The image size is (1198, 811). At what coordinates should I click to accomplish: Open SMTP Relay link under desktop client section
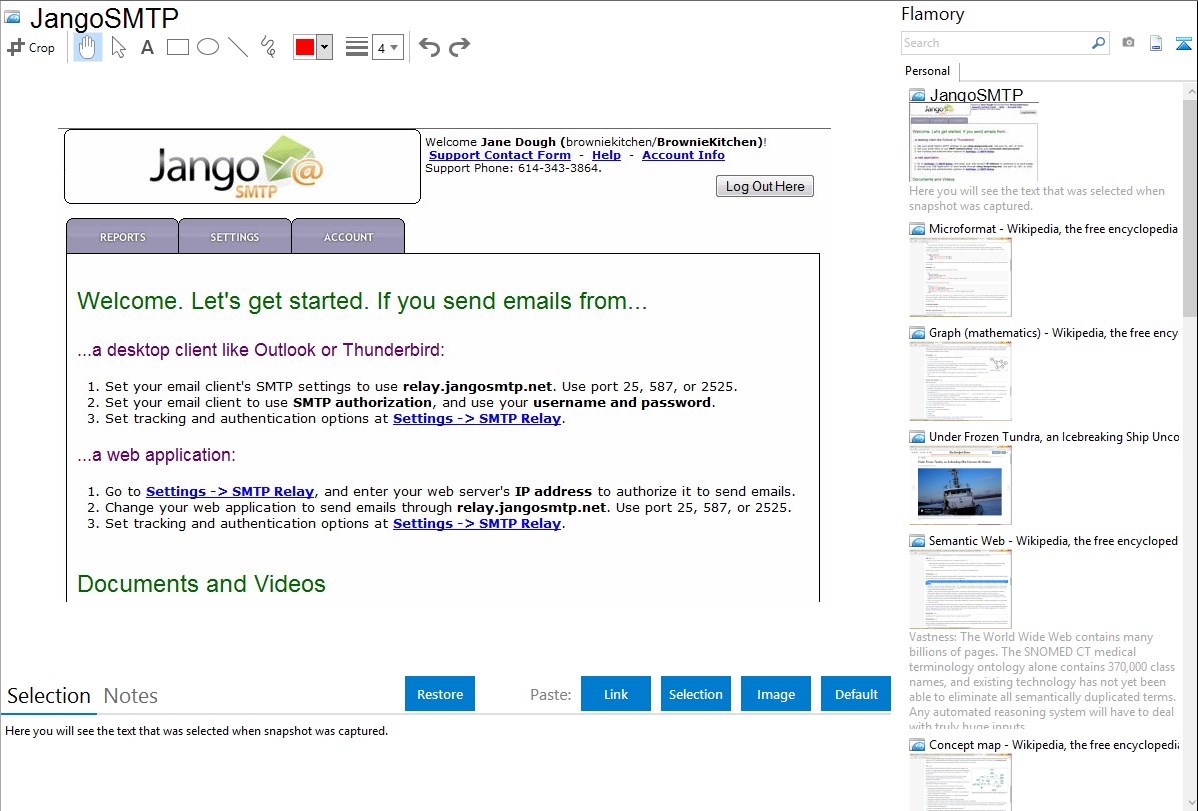point(477,419)
